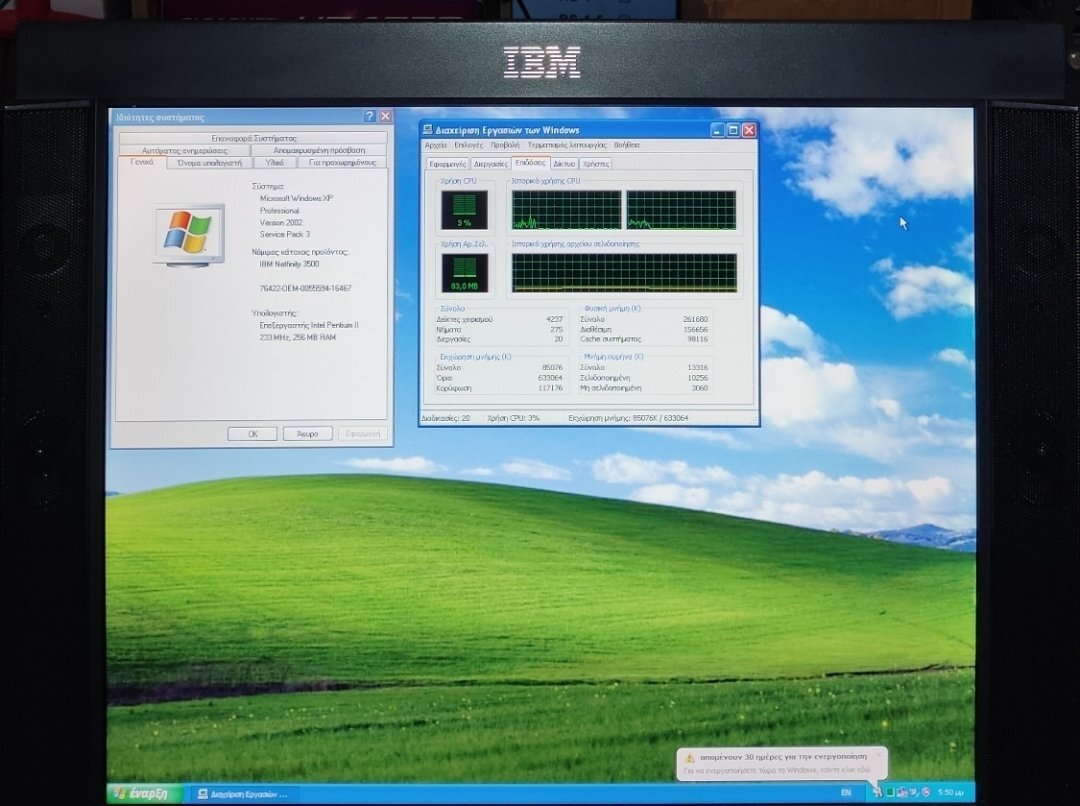Switch to the Διεργασίες tab

(490, 164)
